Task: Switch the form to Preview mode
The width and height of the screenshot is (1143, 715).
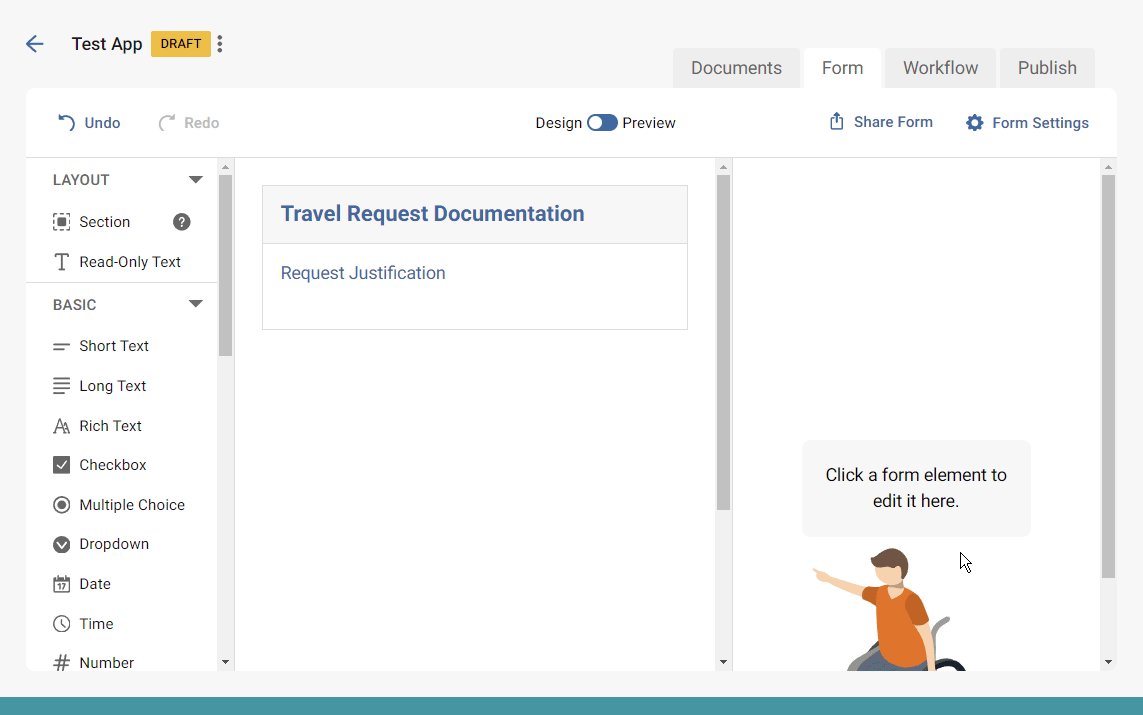Action: 602,121
